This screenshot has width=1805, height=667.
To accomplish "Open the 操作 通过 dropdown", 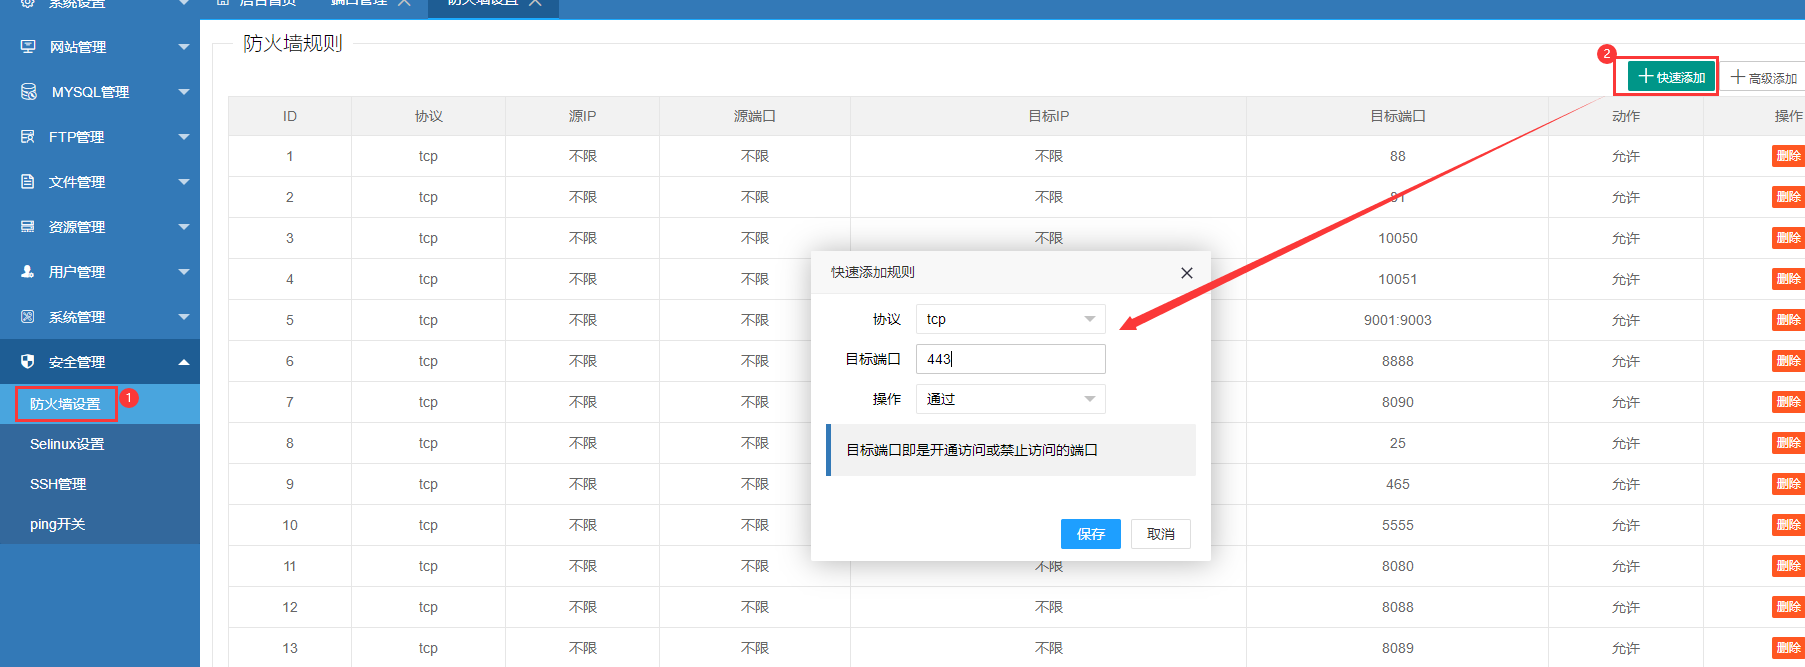I will 1010,399.
